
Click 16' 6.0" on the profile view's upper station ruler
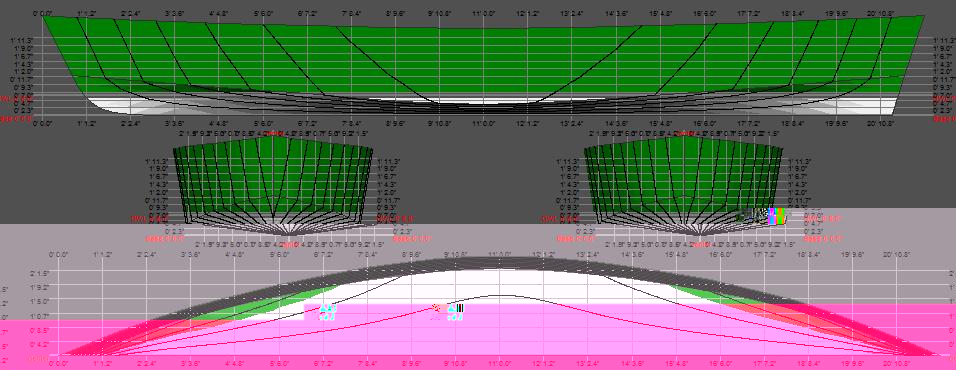[704, 12]
